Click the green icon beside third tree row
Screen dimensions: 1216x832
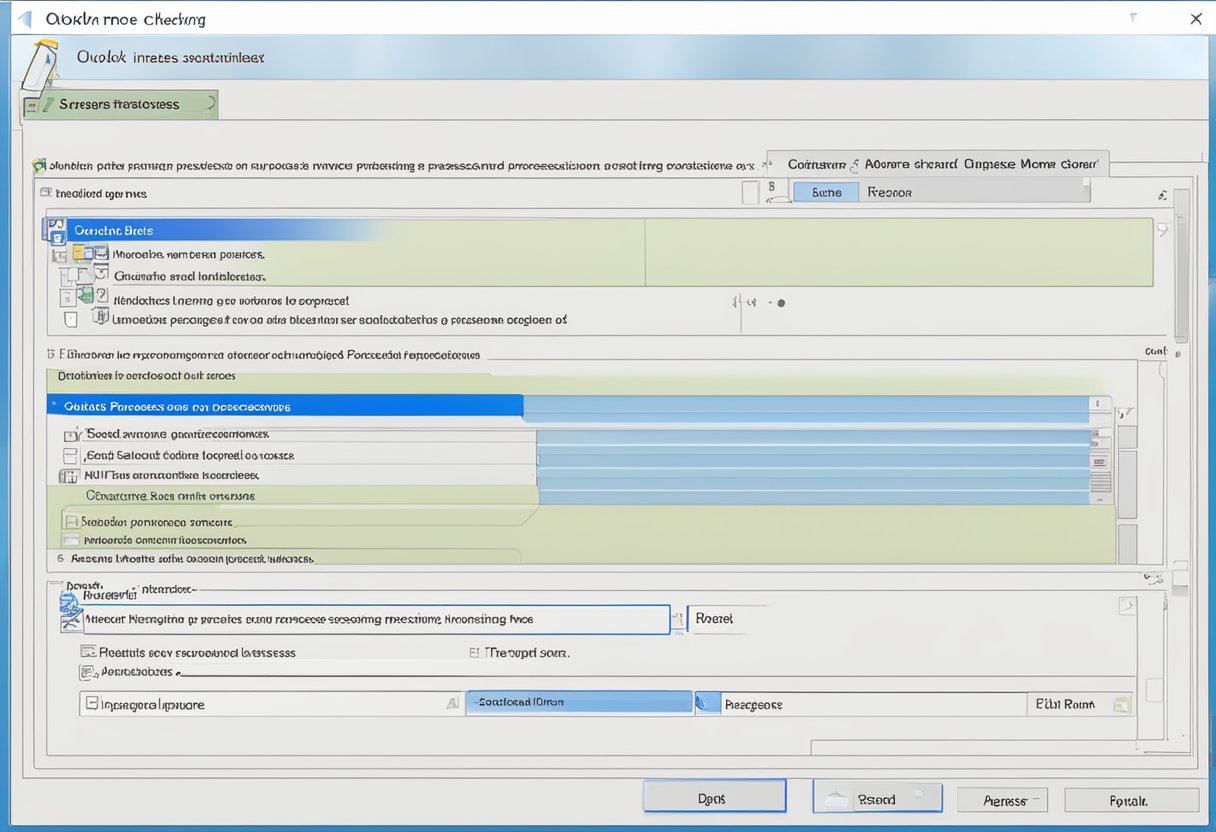point(85,295)
